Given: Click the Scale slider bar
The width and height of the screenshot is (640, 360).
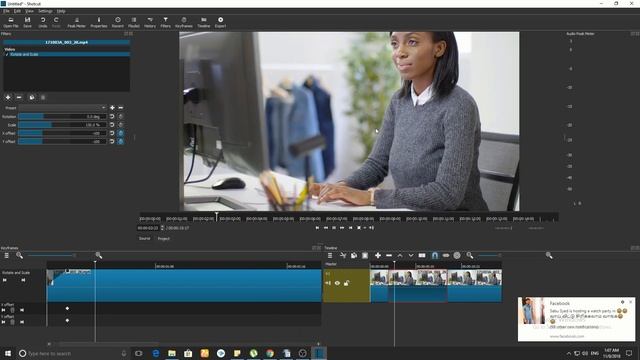Looking at the screenshot, I should point(62,124).
